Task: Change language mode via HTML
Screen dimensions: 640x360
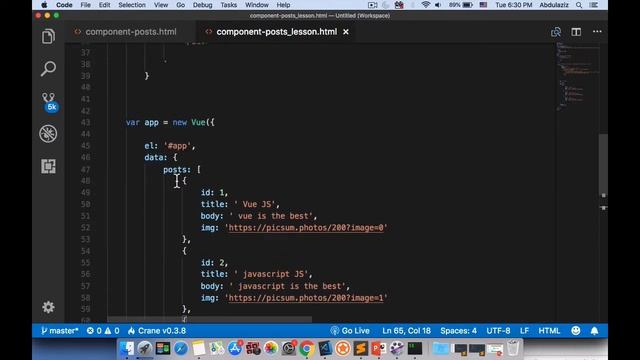Action: 549,331
